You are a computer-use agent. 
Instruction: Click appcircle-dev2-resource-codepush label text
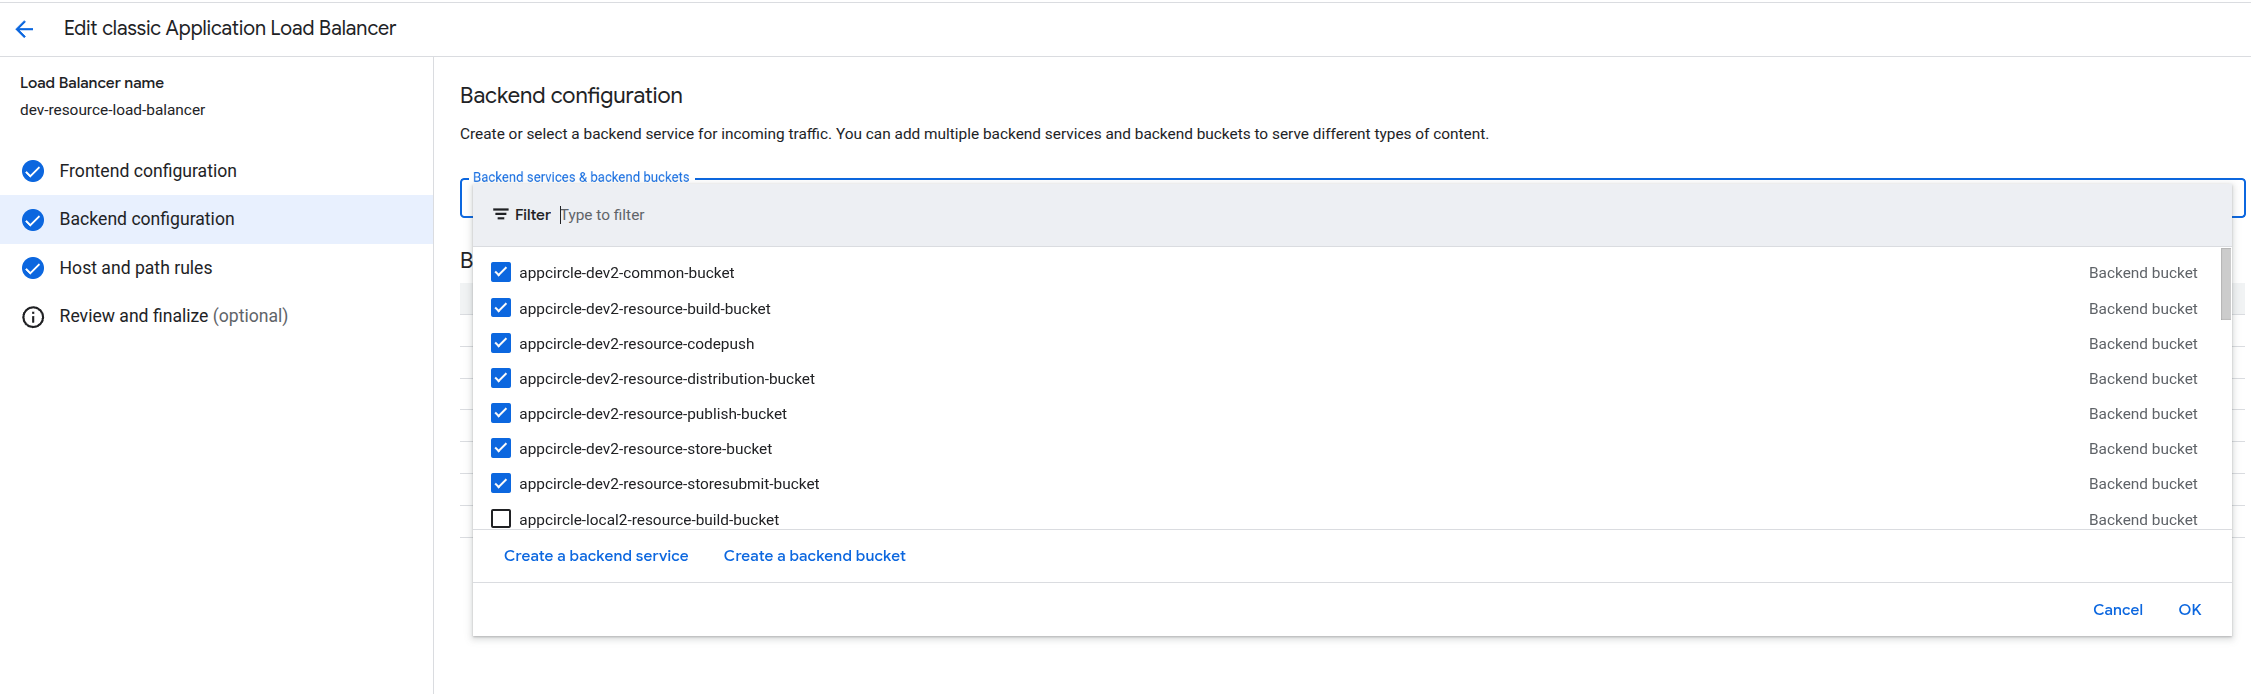636,344
